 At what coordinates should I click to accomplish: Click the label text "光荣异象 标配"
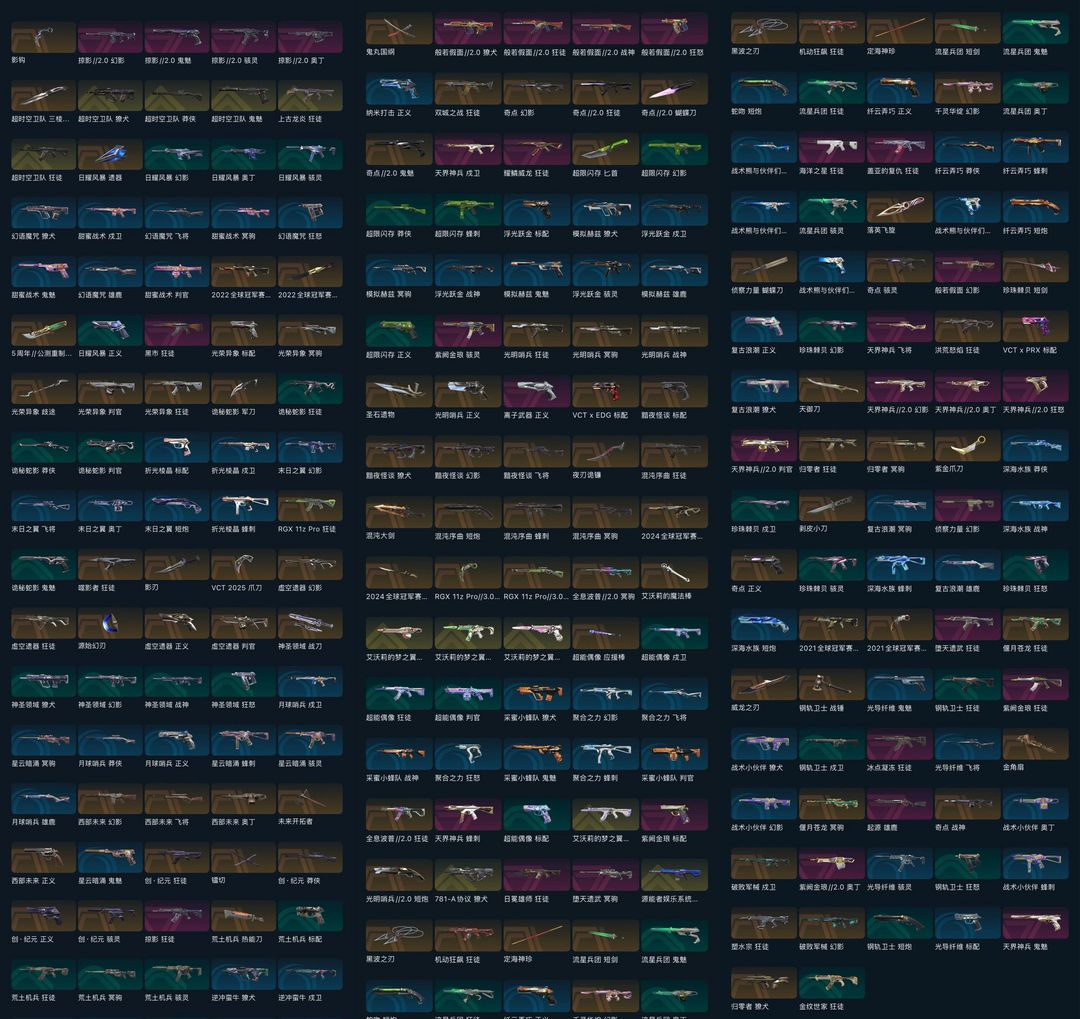click(233, 353)
